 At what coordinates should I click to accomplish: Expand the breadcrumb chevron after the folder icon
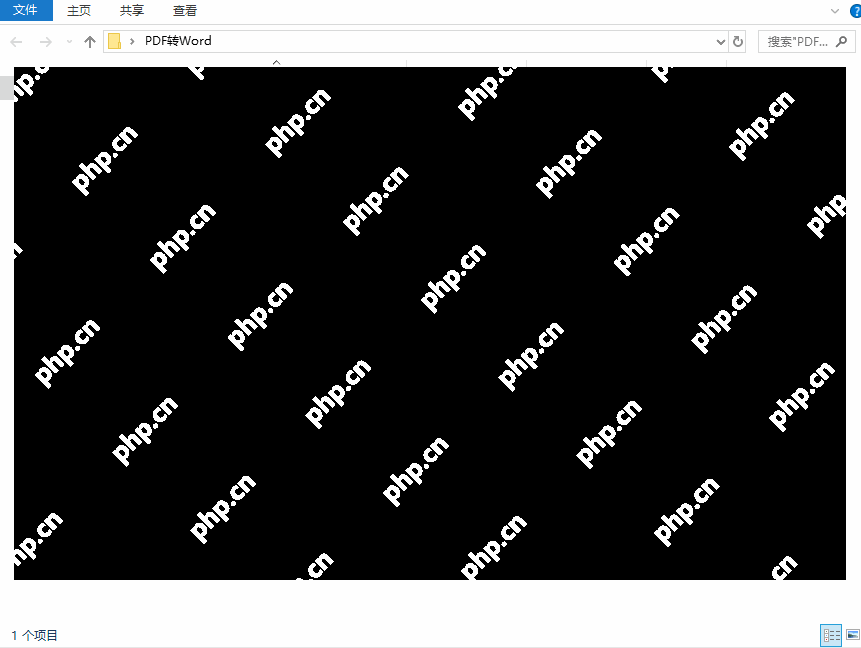click(x=131, y=41)
